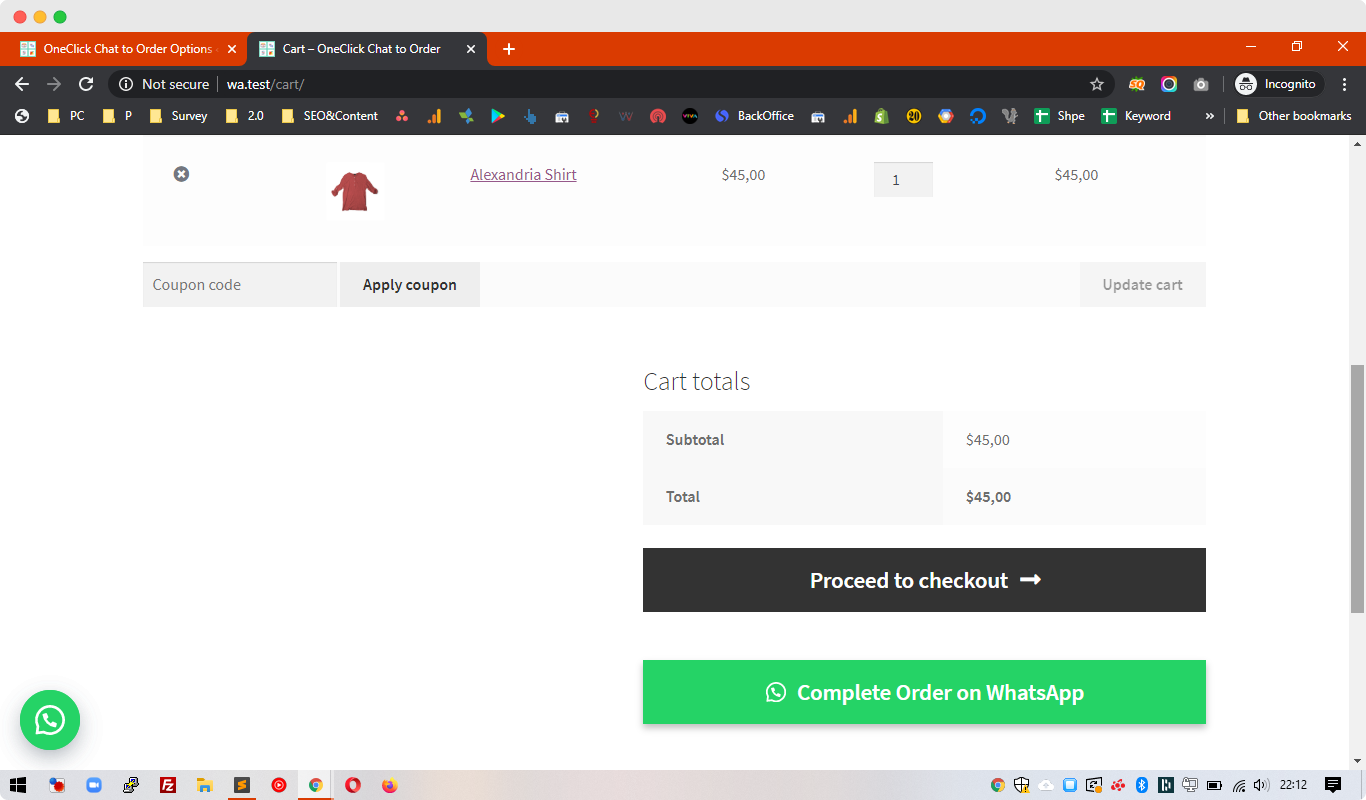Click Complete Order on WhatsApp
This screenshot has height=800, width=1366.
[x=924, y=691]
